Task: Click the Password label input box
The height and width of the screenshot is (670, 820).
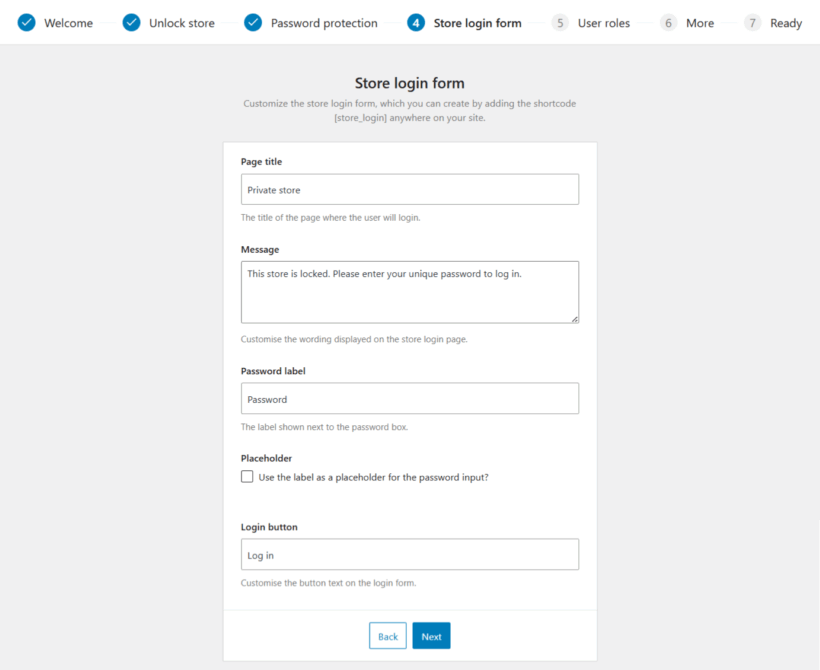Action: [x=410, y=398]
